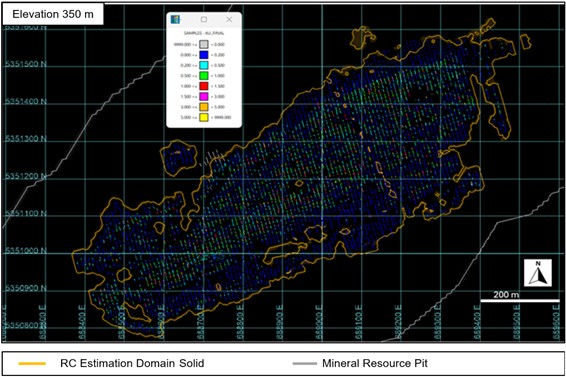
Task: Click the north arrow compass symbol
Action: 538,273
